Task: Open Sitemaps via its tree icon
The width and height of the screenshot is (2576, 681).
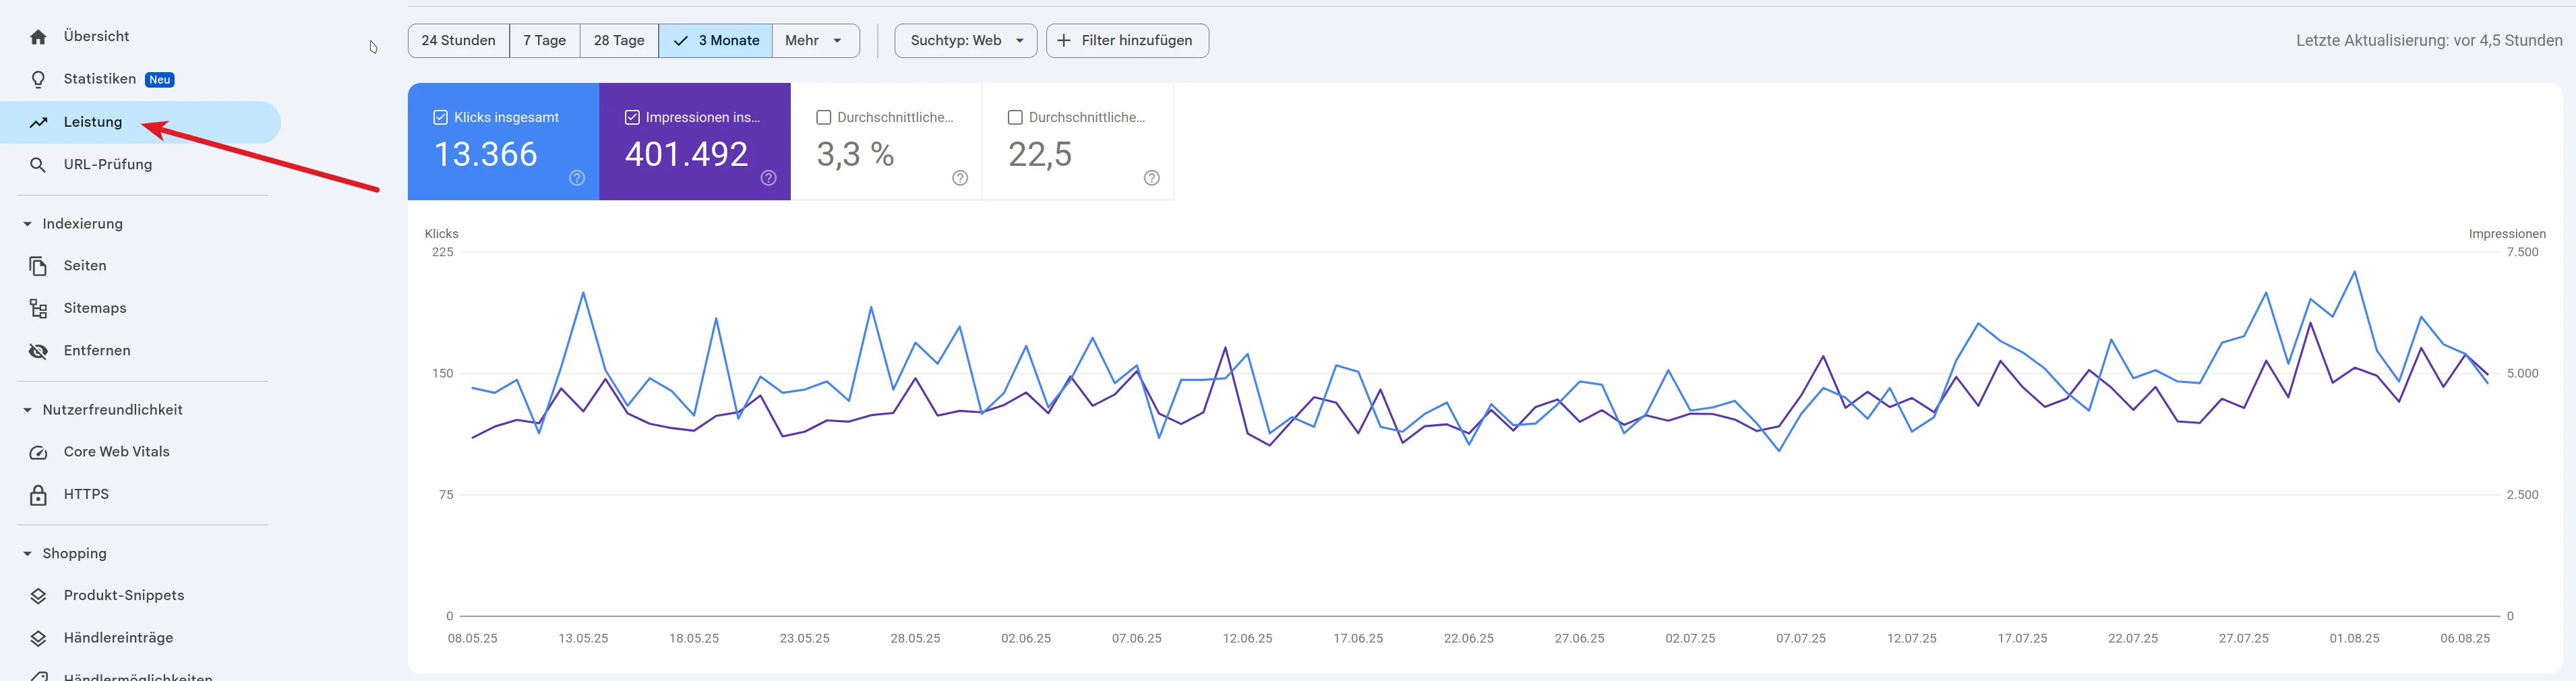Action: pos(38,308)
